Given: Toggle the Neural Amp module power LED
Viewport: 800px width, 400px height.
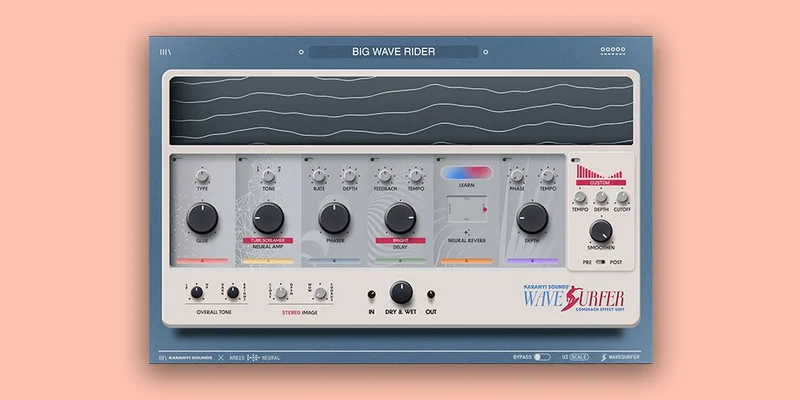Looking at the screenshot, I should click(x=241, y=159).
